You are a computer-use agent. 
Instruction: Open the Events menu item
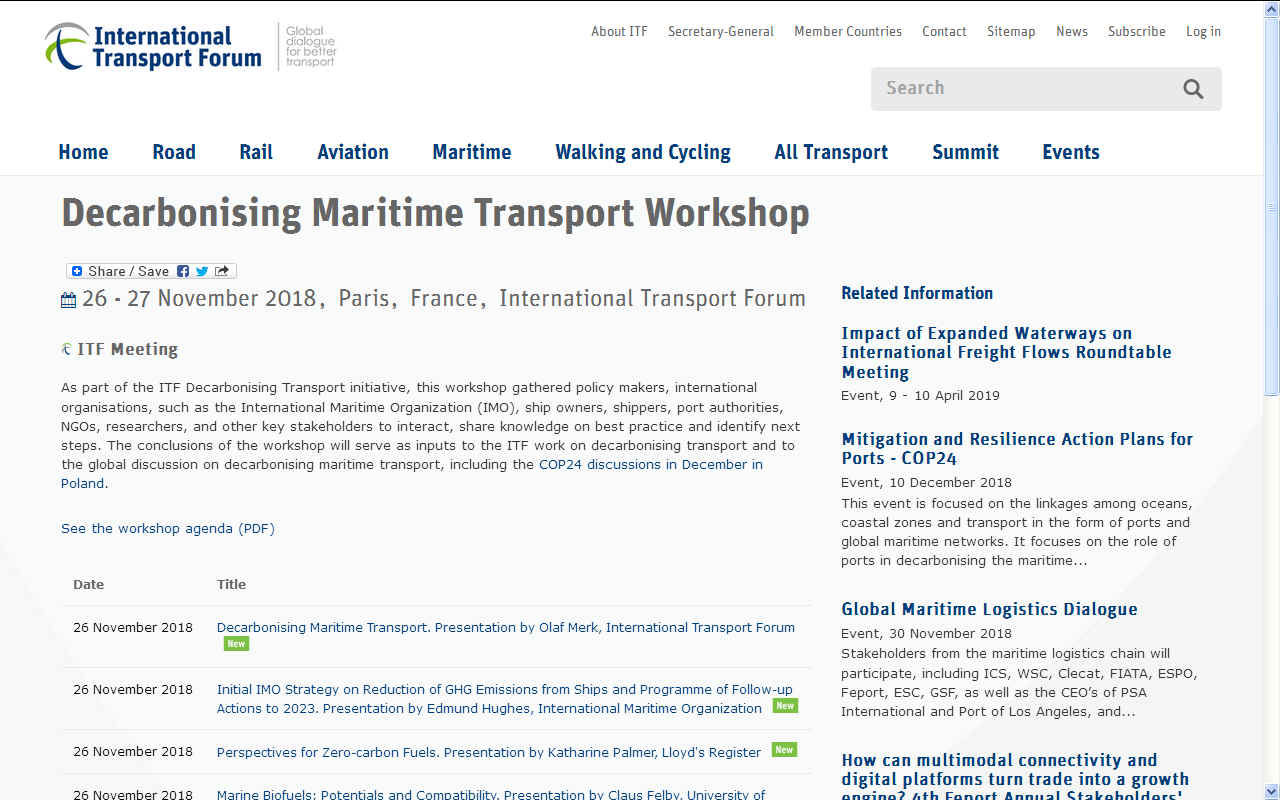[1071, 152]
